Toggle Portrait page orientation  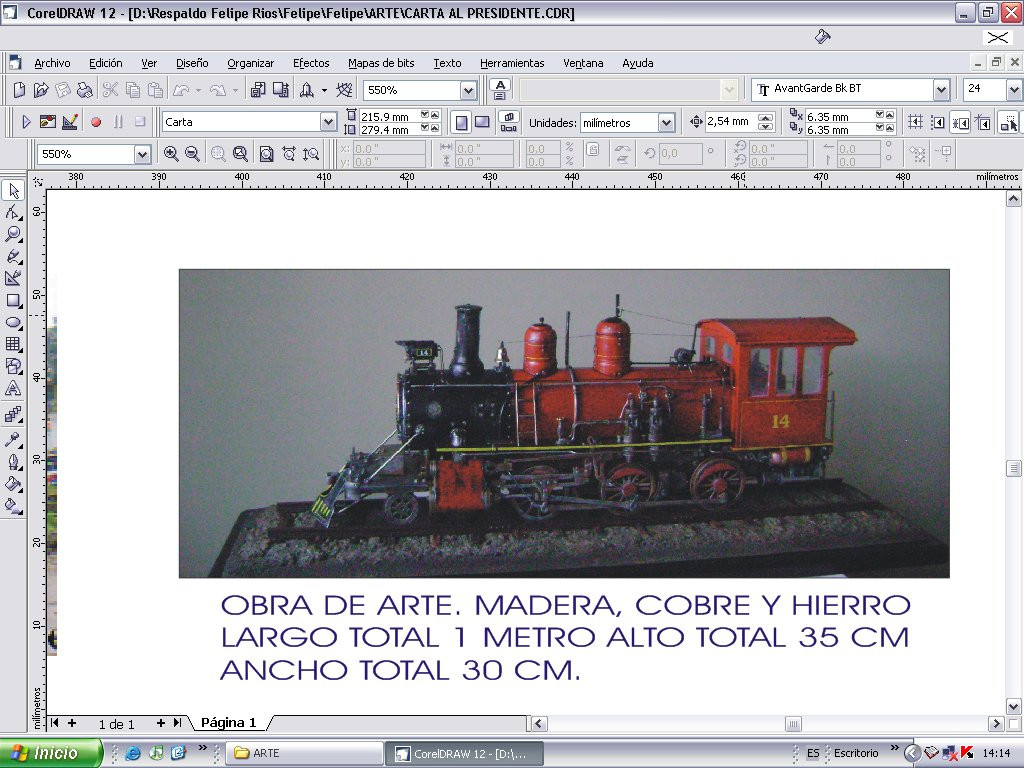(x=462, y=122)
